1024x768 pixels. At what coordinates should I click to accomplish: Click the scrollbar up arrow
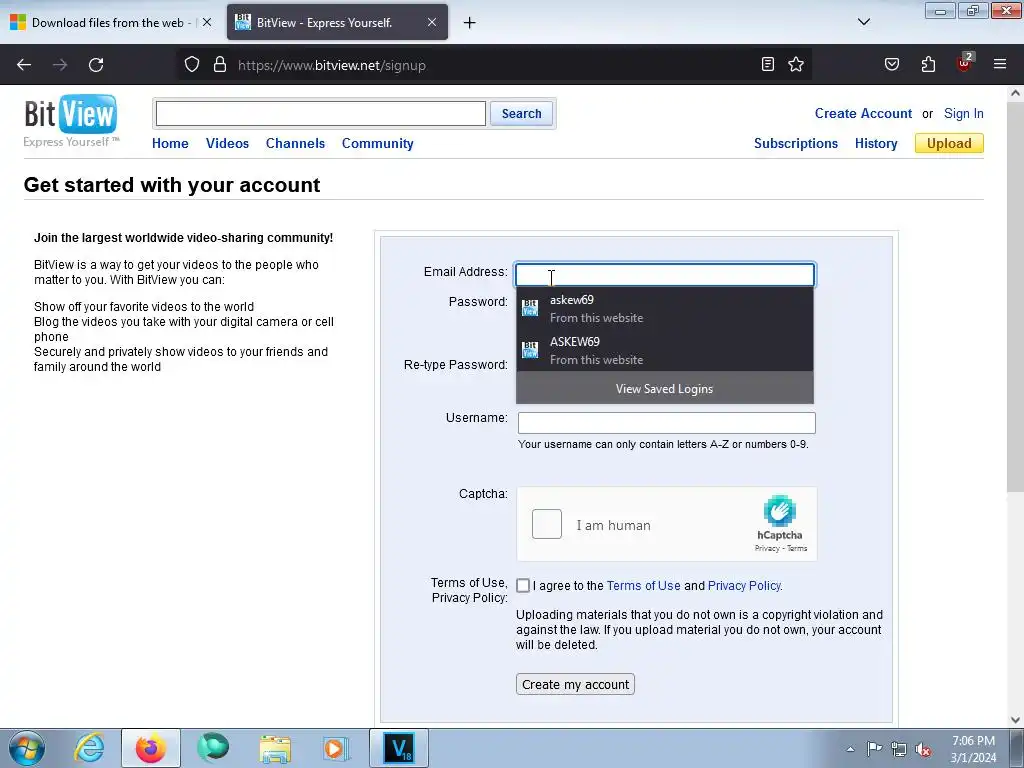[1015, 93]
